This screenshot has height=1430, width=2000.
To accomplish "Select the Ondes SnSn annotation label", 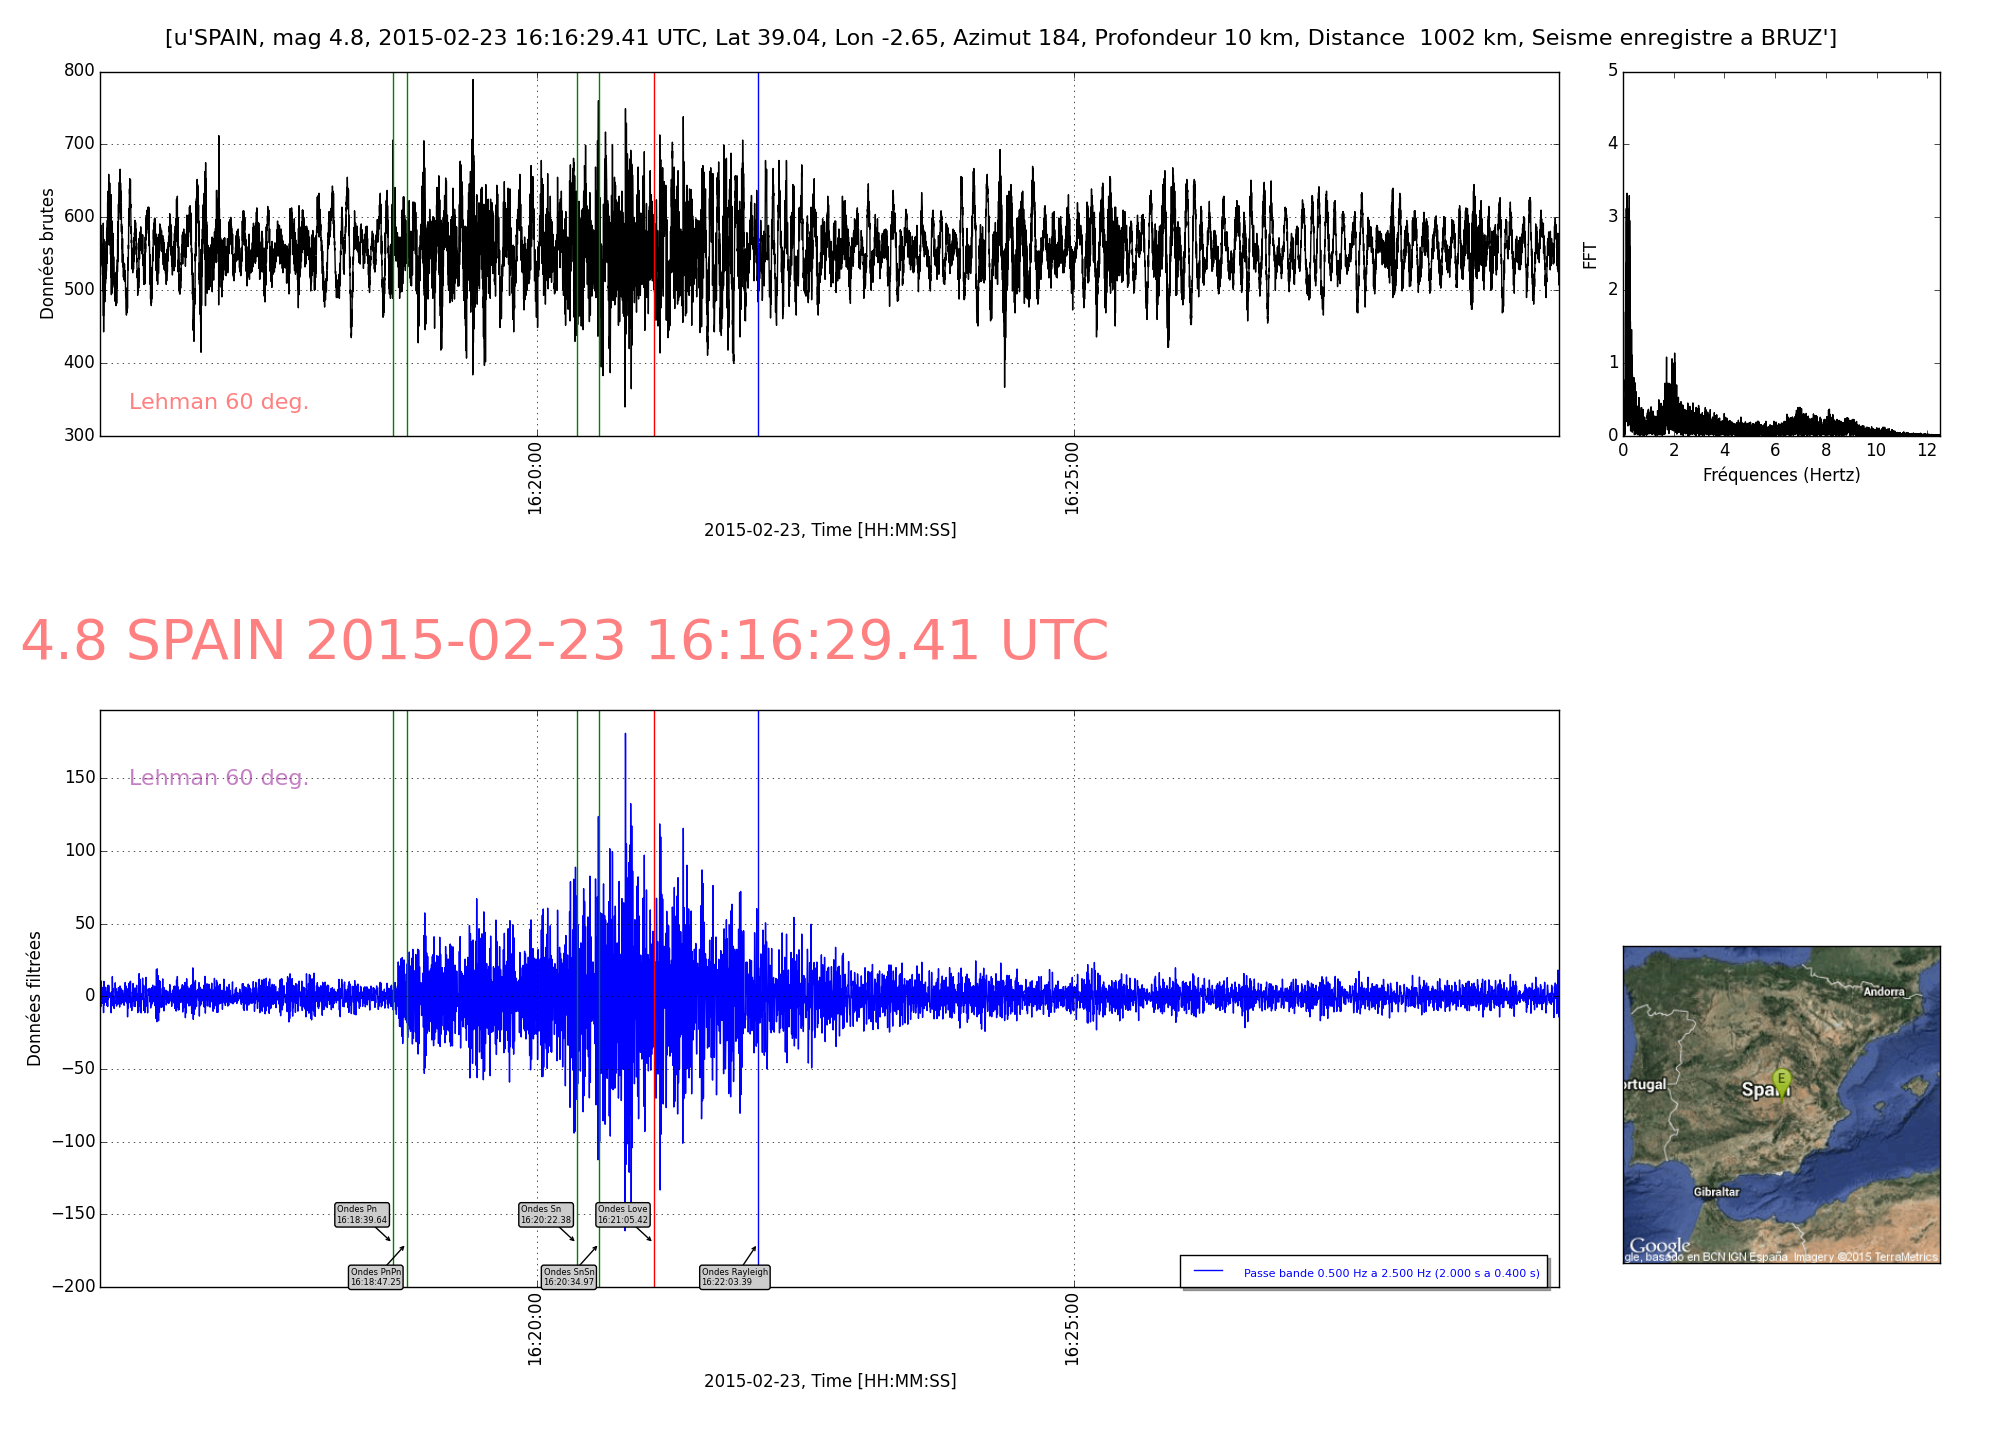I will [568, 1277].
